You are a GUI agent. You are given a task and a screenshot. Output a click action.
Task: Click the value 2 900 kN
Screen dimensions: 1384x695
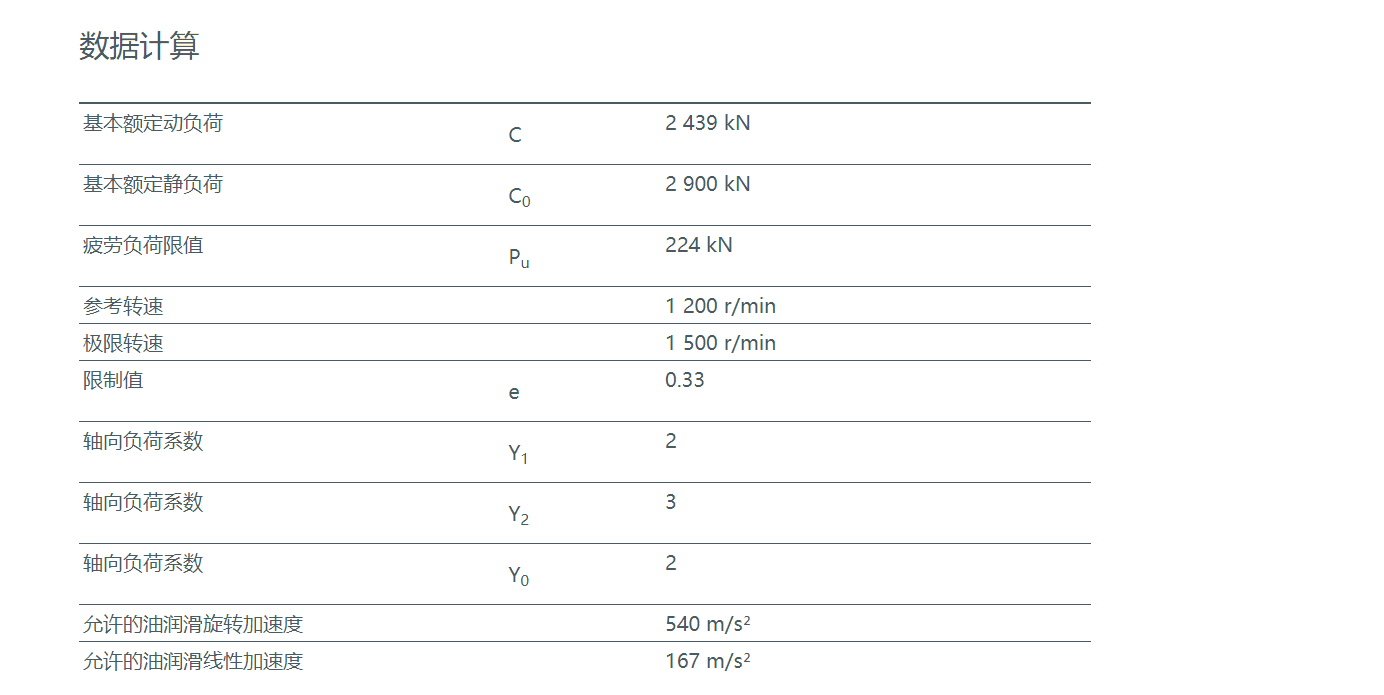pyautogui.click(x=707, y=184)
